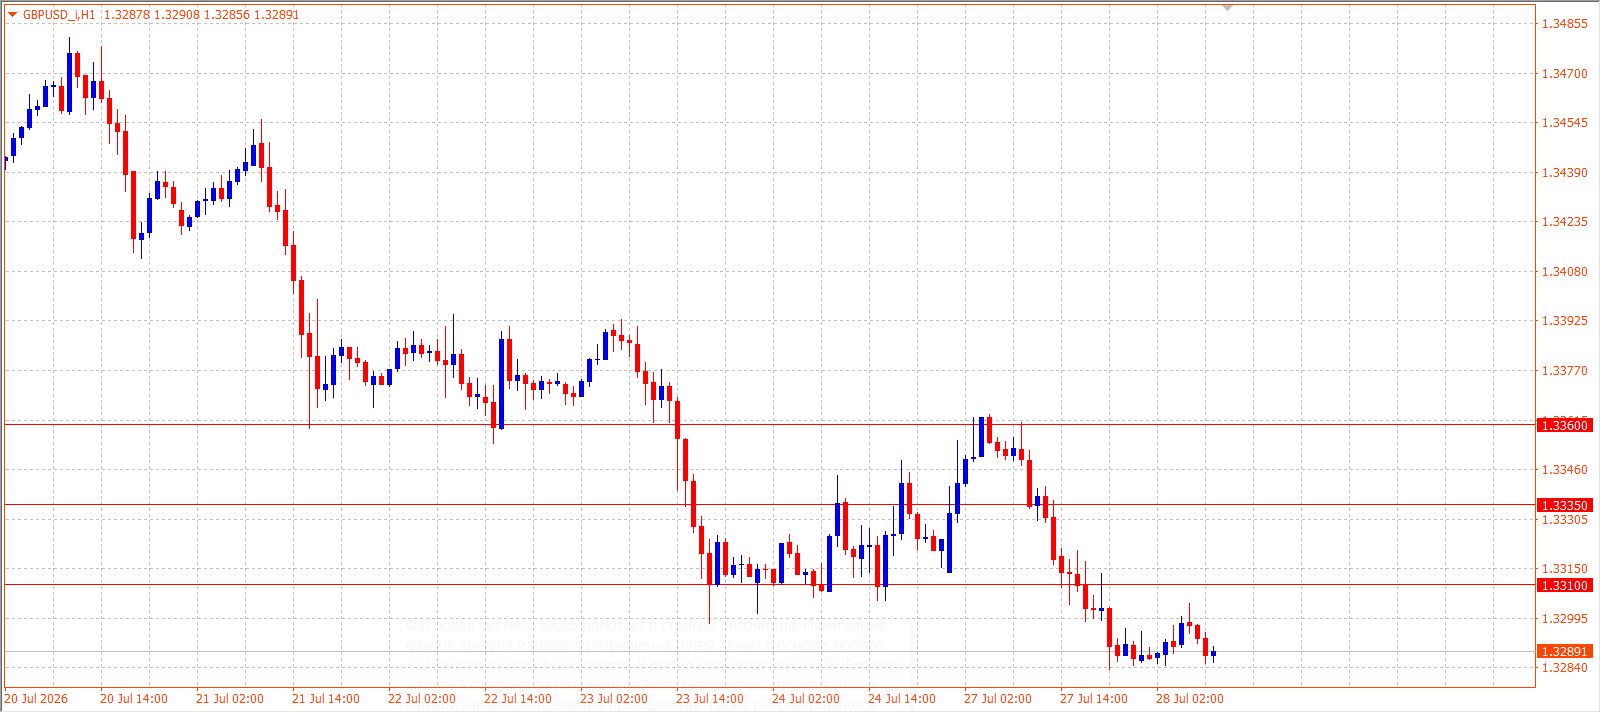This screenshot has width=1601, height=713.
Task: Click the gray chart shift marker at top
Action: 1228,8
